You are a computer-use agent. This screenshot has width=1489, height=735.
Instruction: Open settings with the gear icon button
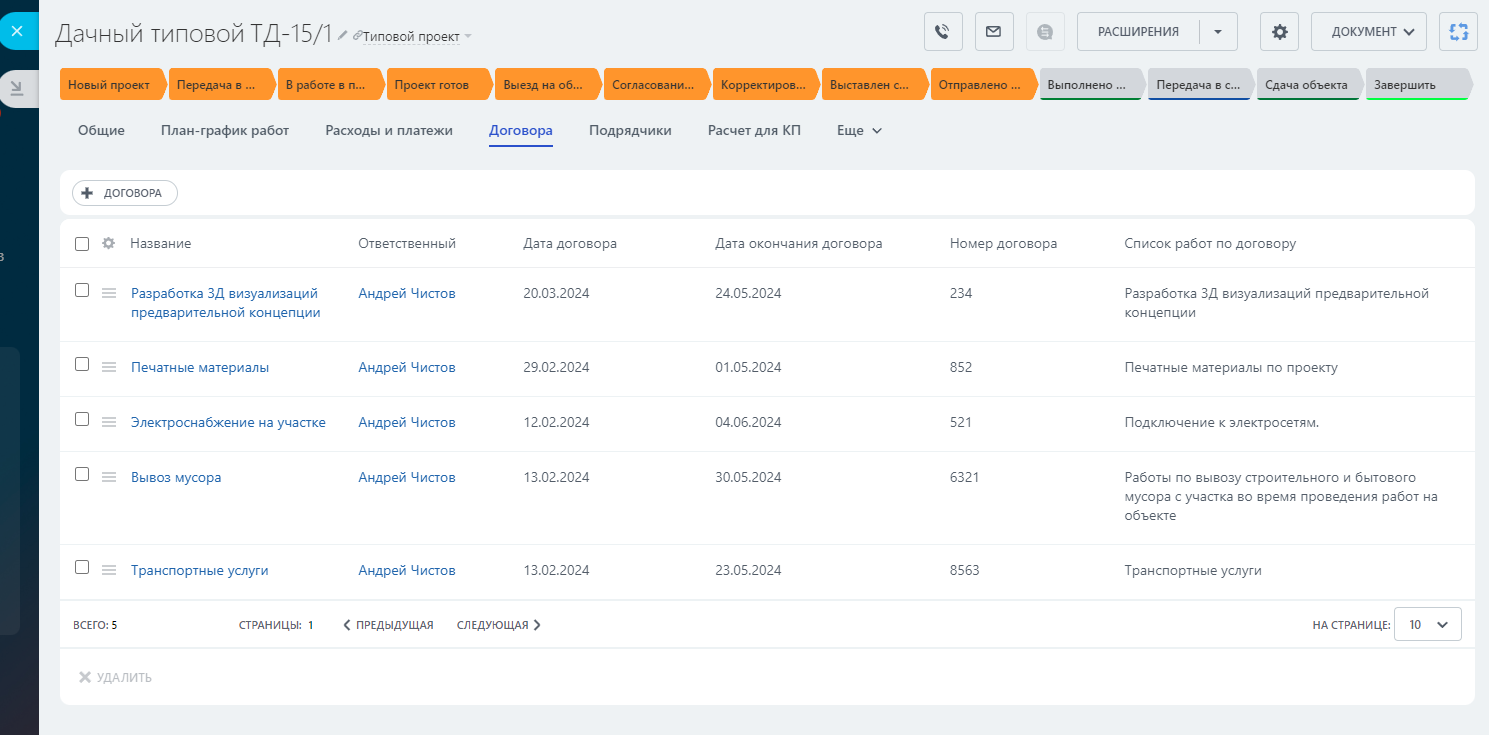coord(1279,31)
